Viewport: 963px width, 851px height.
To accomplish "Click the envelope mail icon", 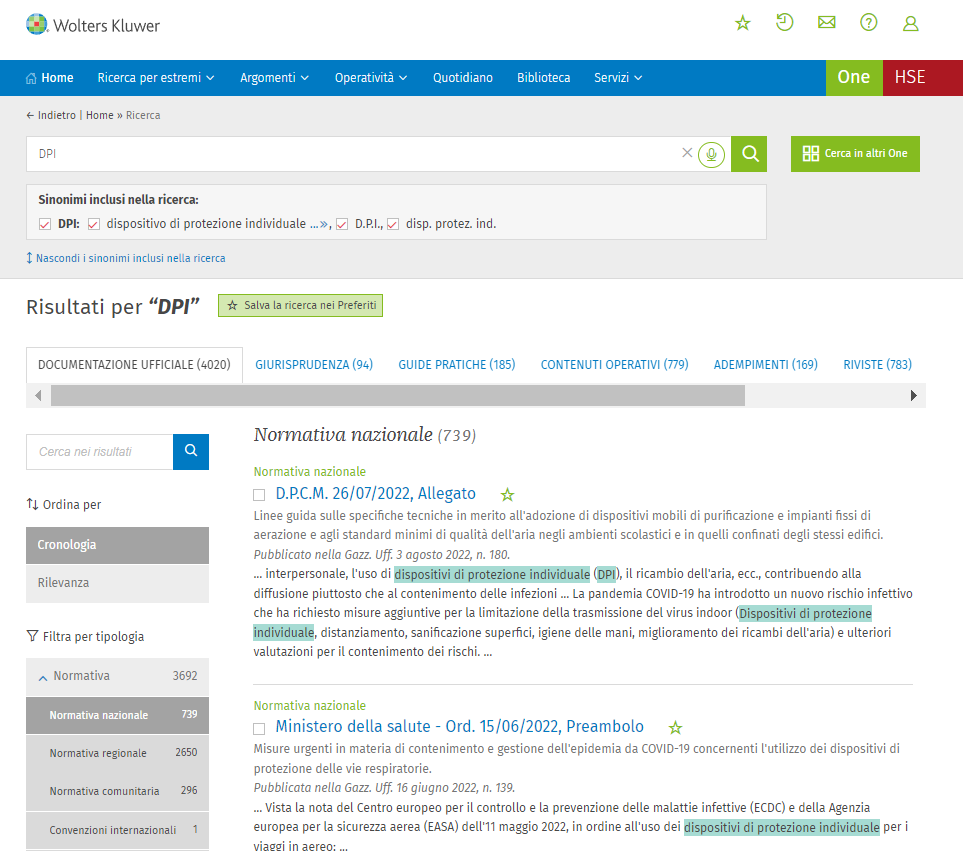I will pos(826,23).
